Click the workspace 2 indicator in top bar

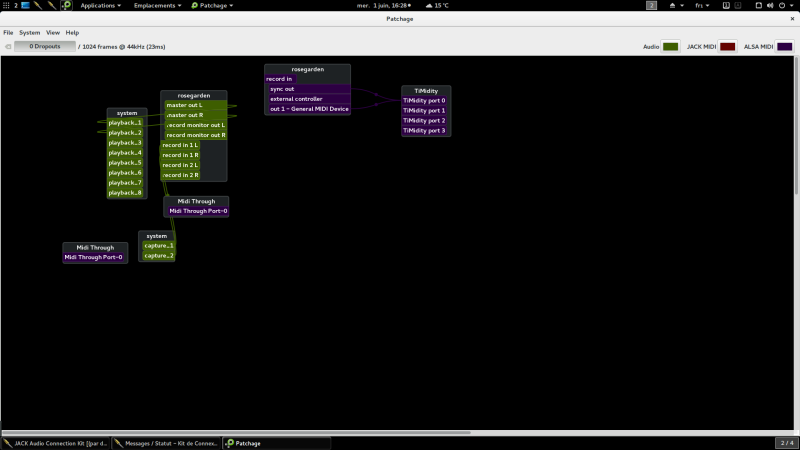[x=651, y=5]
